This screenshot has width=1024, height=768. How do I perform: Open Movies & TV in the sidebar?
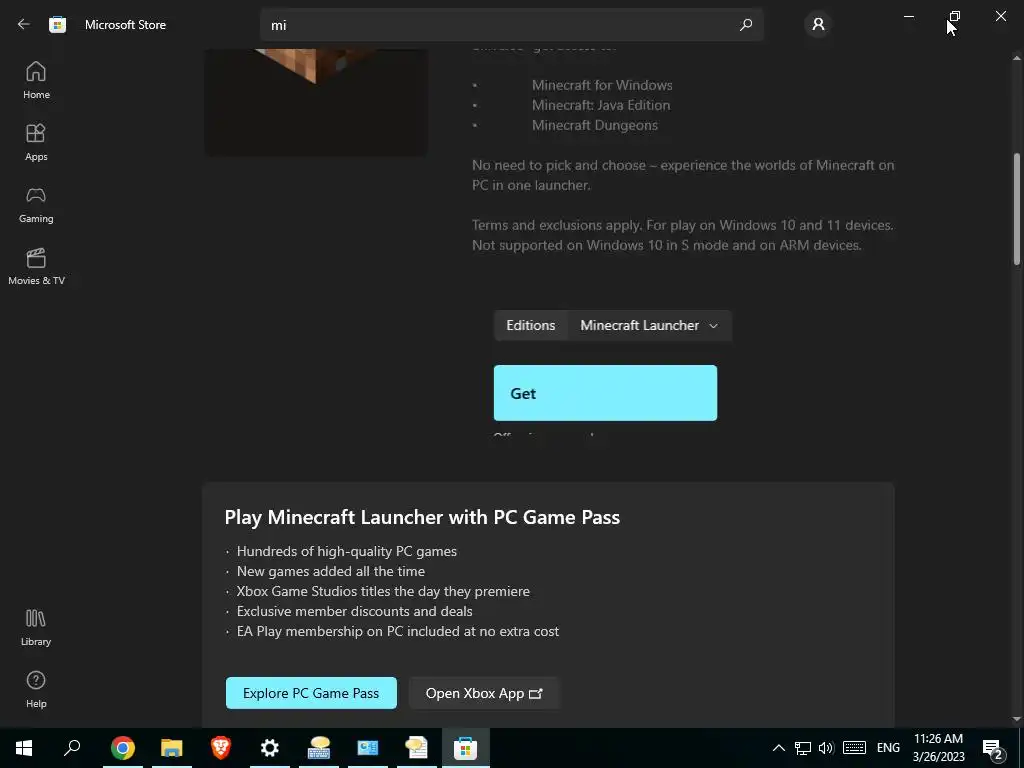click(x=36, y=266)
